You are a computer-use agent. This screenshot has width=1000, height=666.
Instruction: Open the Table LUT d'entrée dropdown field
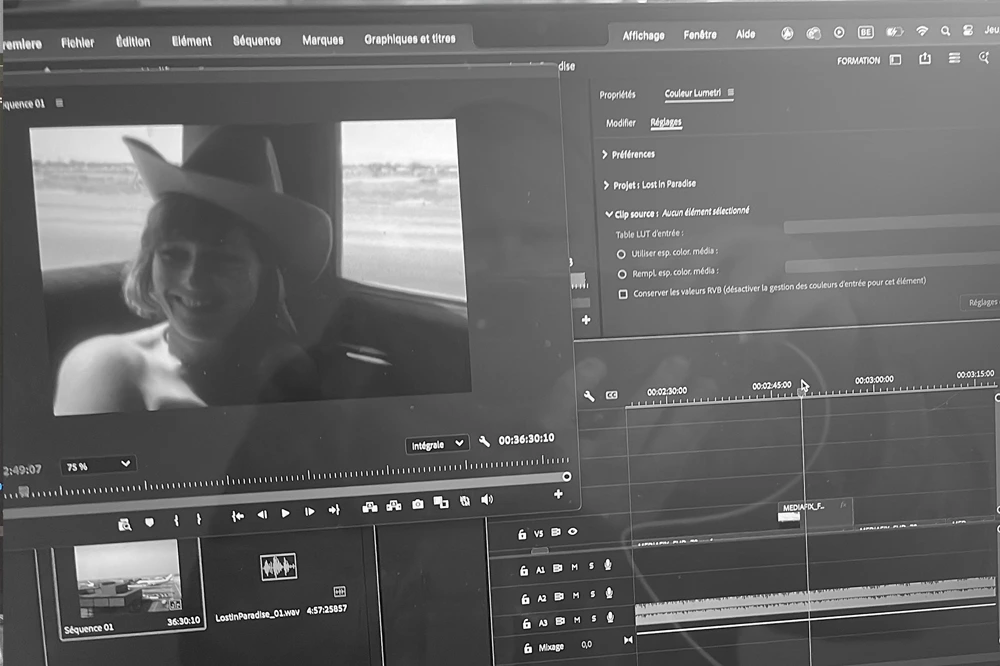(x=892, y=225)
